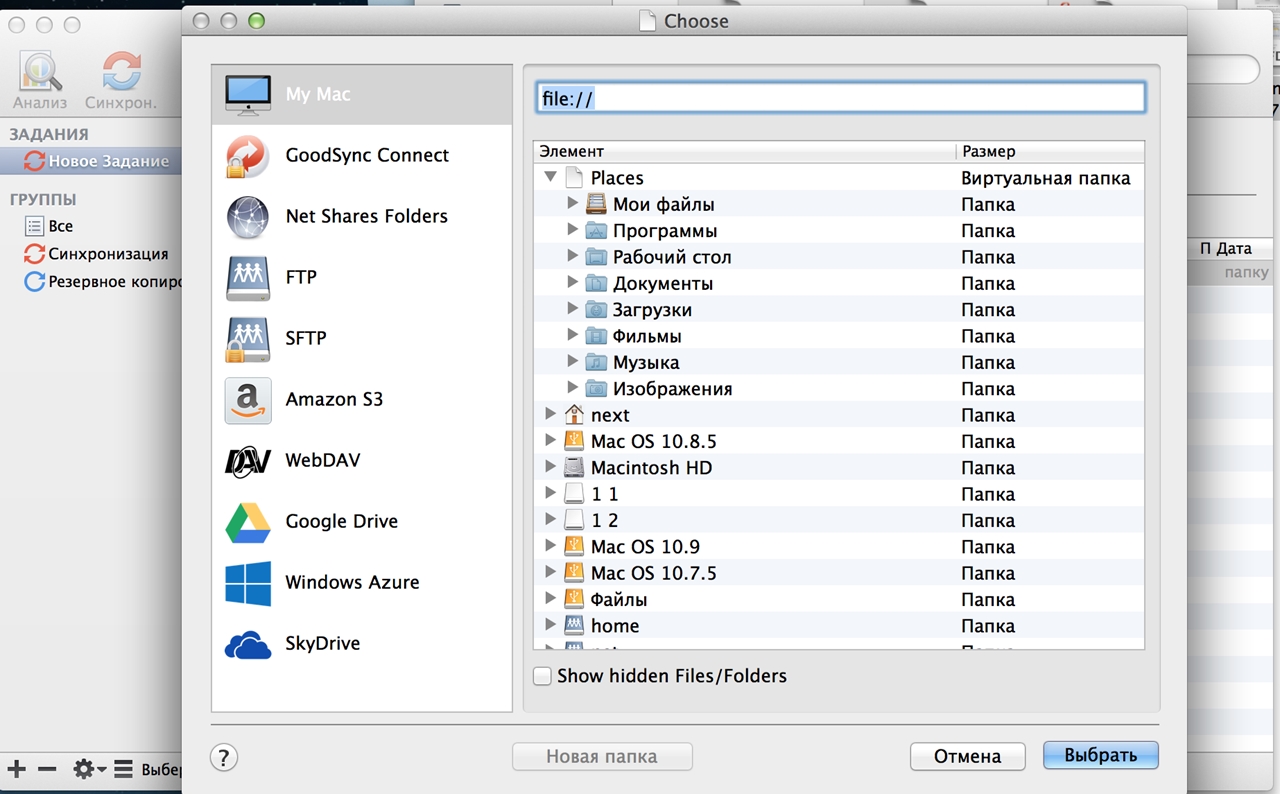Pick the SkyDrive cloud icon
The height and width of the screenshot is (794, 1280).
(x=247, y=644)
